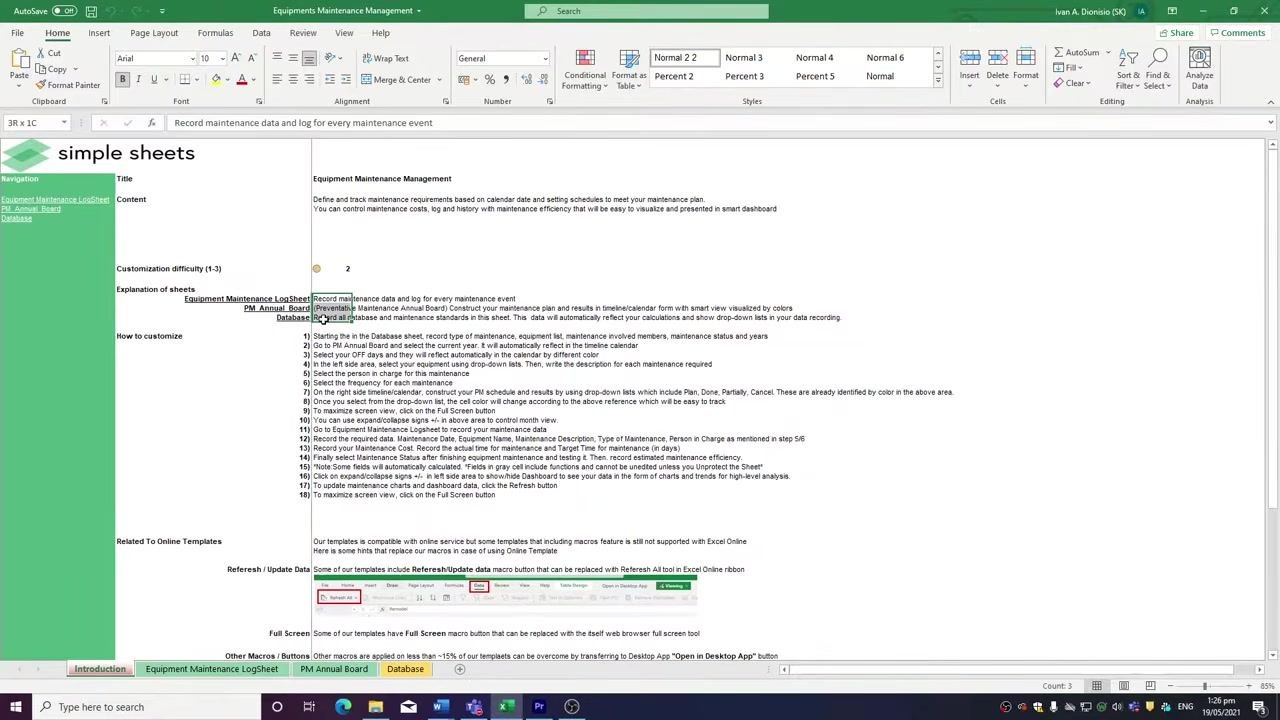Click the Paste clipboard icon
Viewport: 1280px width, 720px height.
click(x=18, y=60)
